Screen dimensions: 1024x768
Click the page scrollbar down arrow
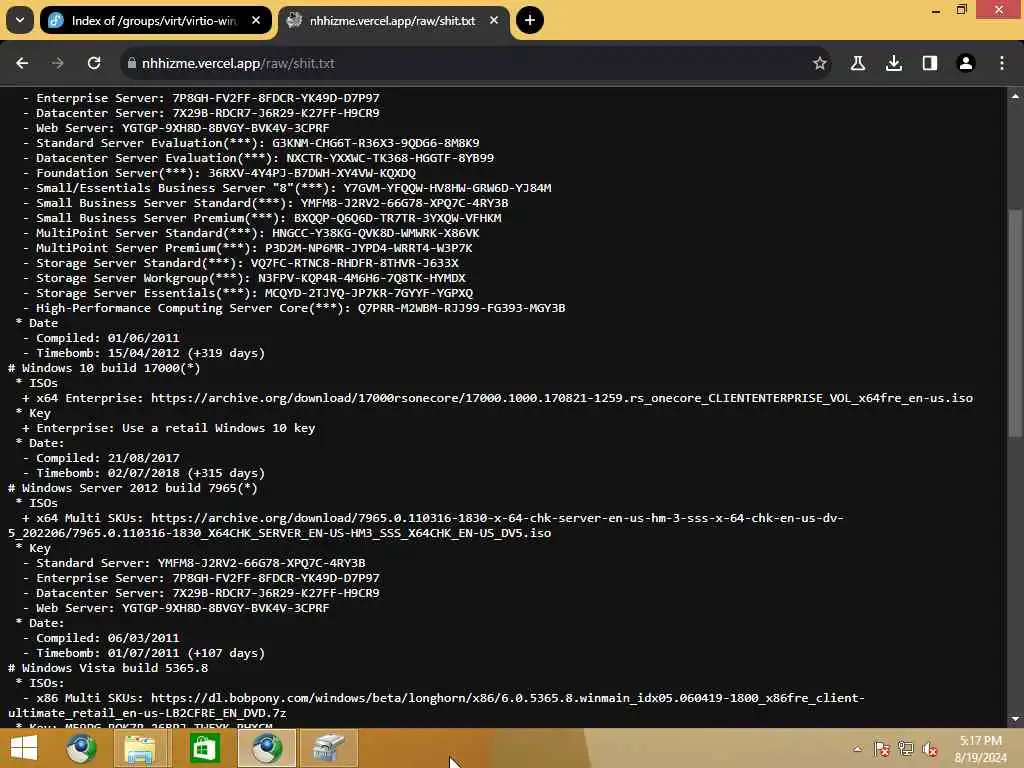point(1015,719)
